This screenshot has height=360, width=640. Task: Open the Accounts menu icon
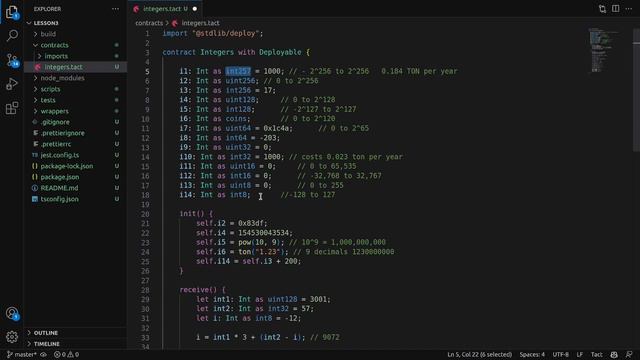[x=11, y=313]
